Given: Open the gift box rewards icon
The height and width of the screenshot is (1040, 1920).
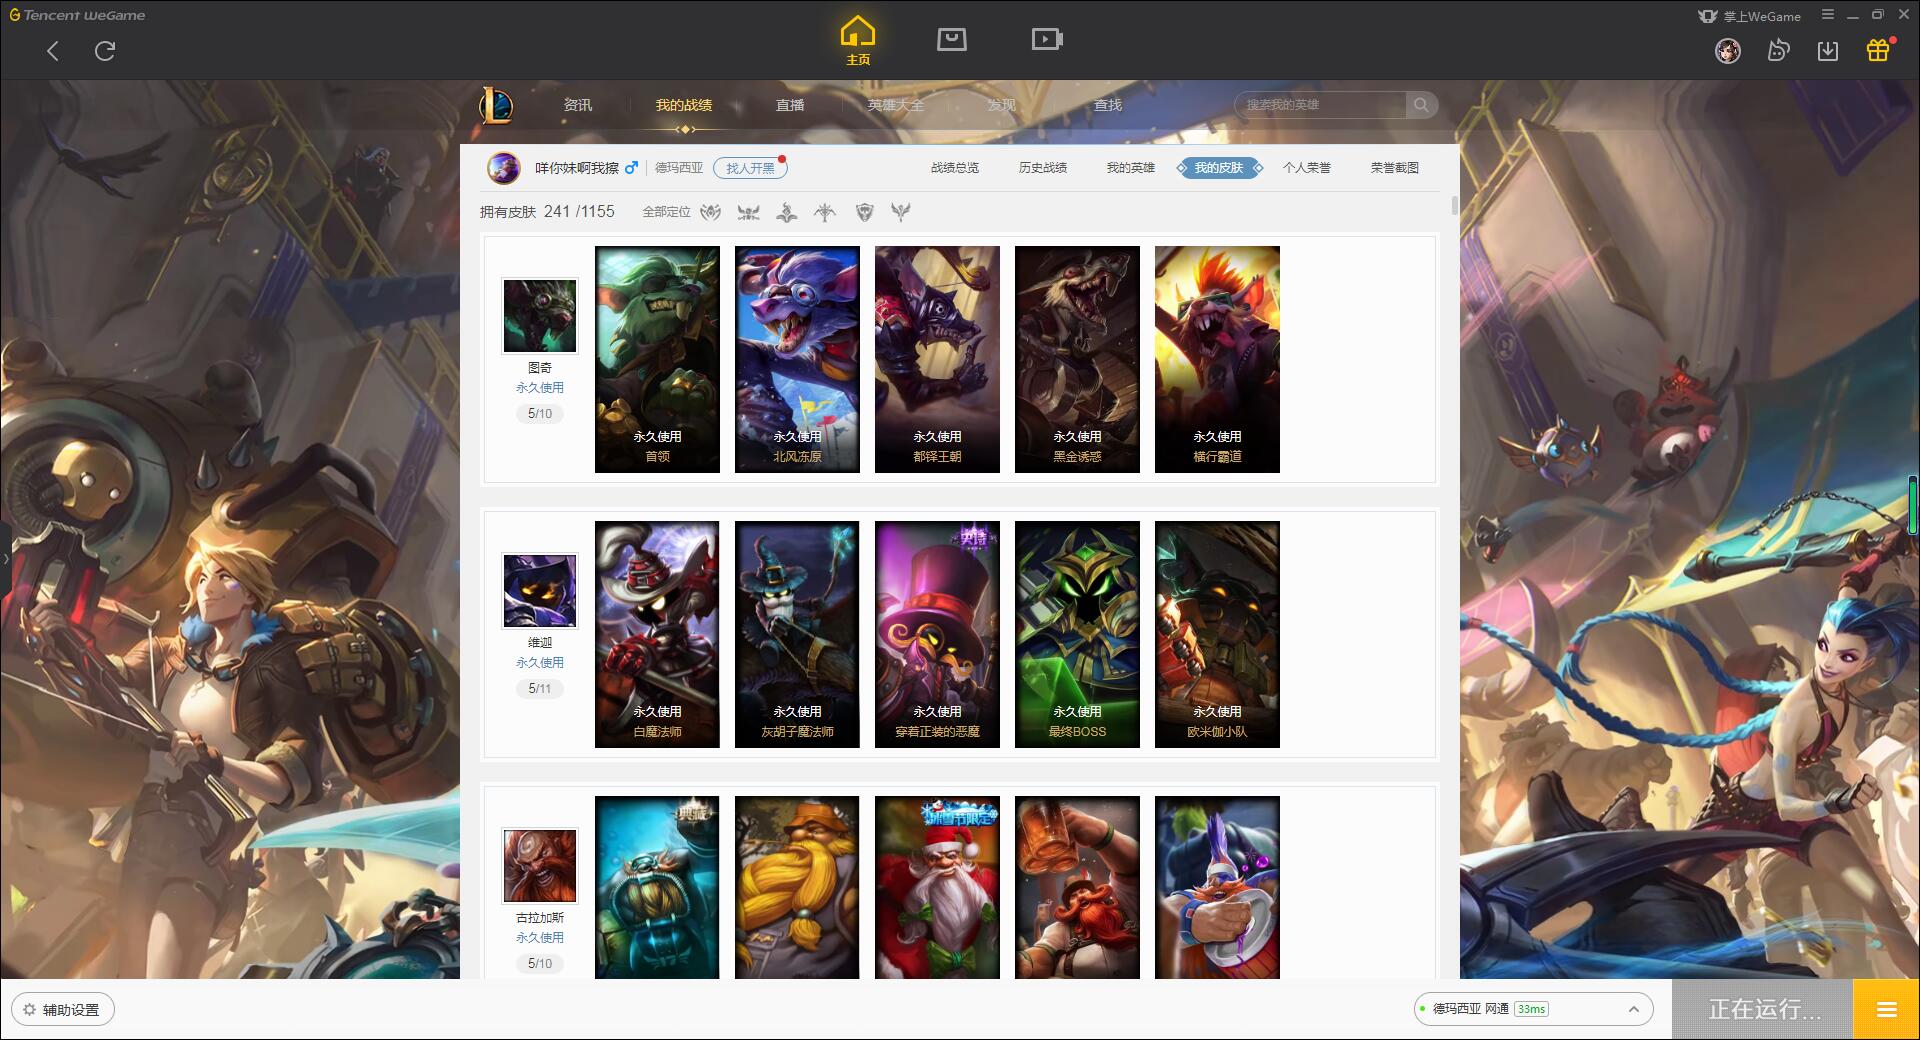Looking at the screenshot, I should pos(1878,50).
